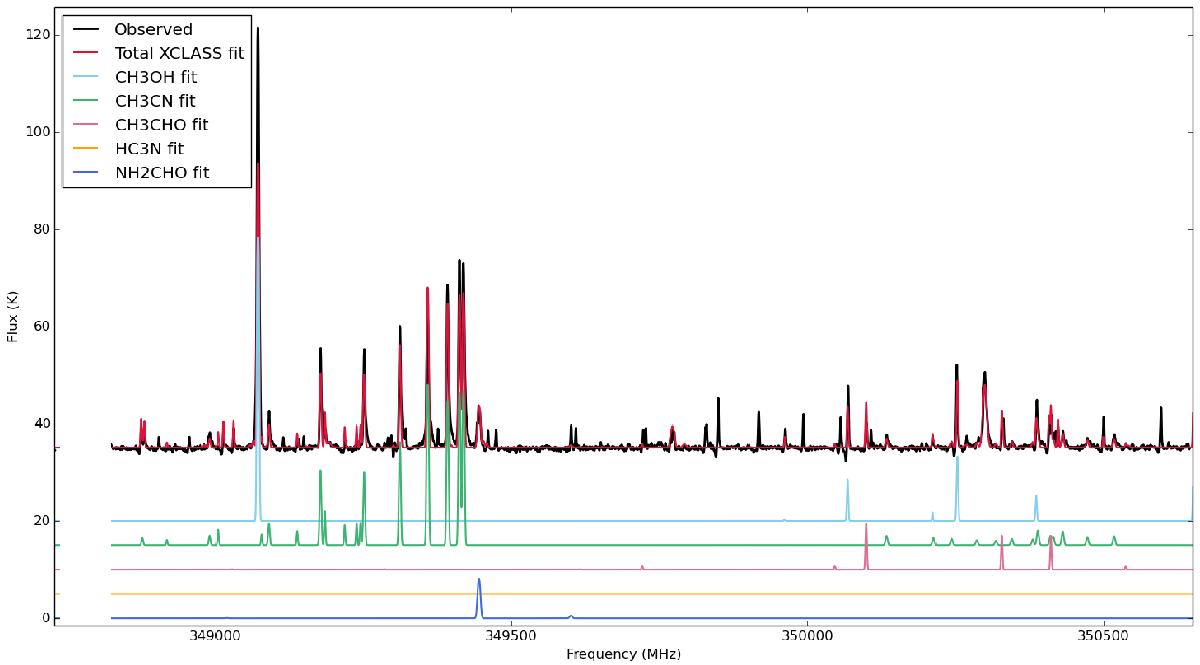The image size is (1200, 665).
Task: Click the red Total XCLASS line swatch
Action: 86,53
